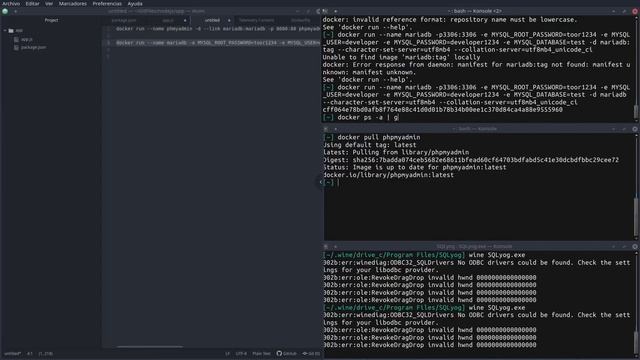The width and height of the screenshot is (640, 360).
Task: Switch to the package.json editor tab
Action: tap(124, 20)
